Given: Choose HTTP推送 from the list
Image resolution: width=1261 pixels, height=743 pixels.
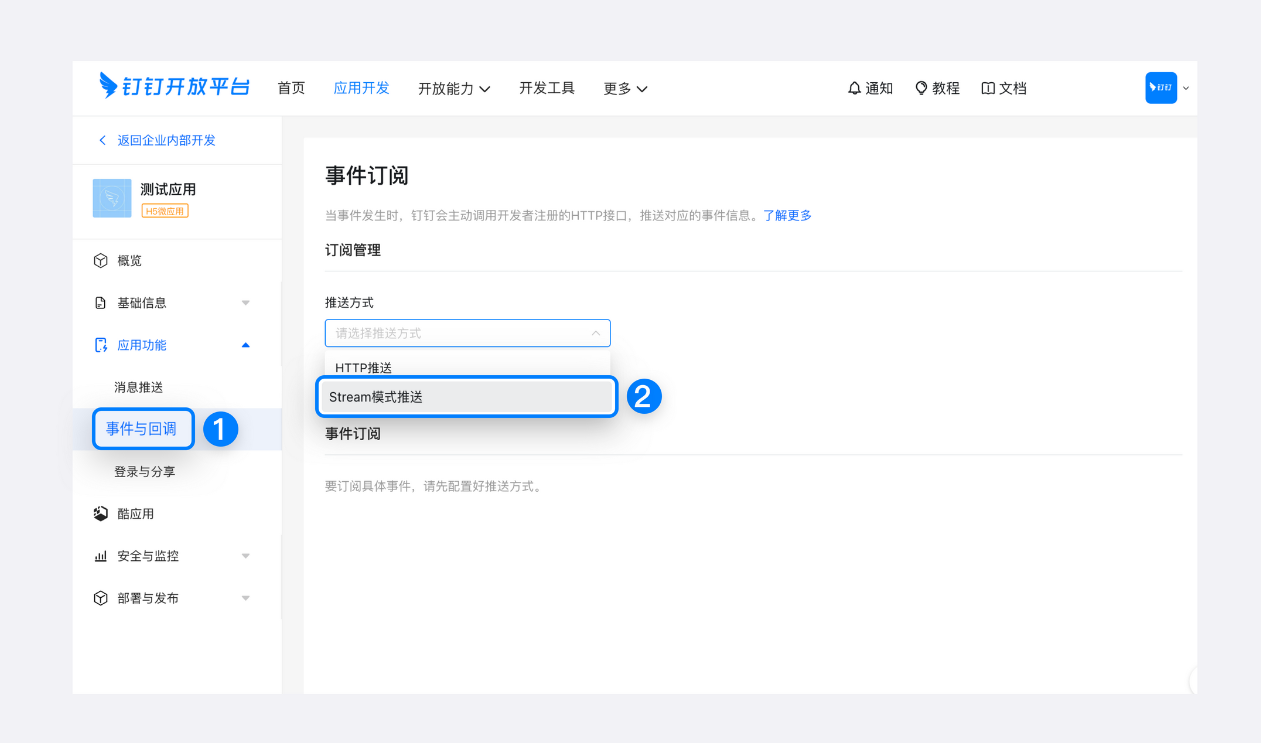Looking at the screenshot, I should click(x=364, y=367).
